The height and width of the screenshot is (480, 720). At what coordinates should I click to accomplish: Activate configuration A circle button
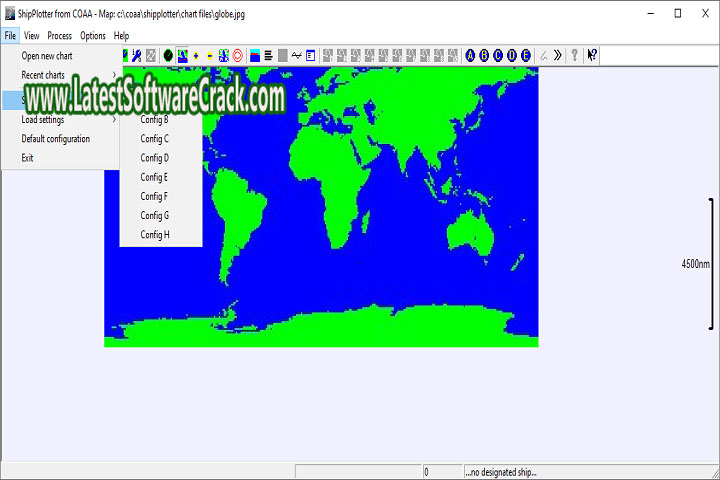point(470,56)
